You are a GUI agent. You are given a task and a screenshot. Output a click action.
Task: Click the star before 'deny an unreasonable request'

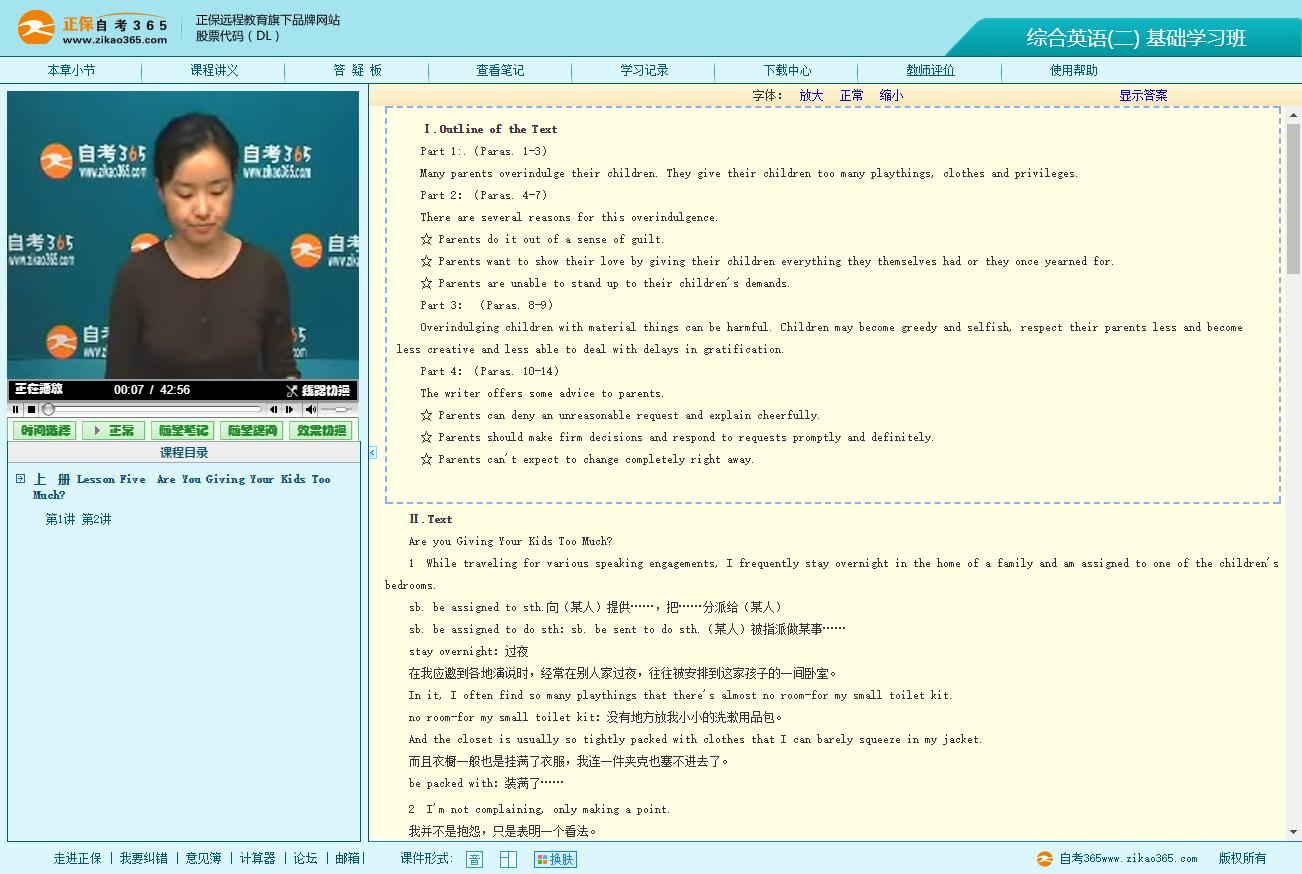click(427, 415)
